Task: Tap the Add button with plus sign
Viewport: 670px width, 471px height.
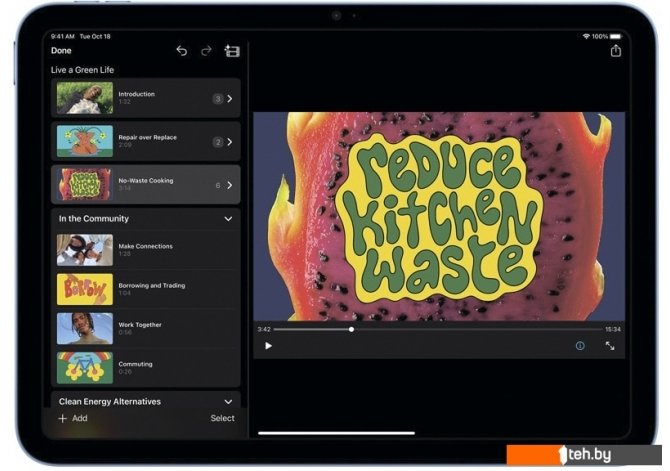Action: [73, 418]
